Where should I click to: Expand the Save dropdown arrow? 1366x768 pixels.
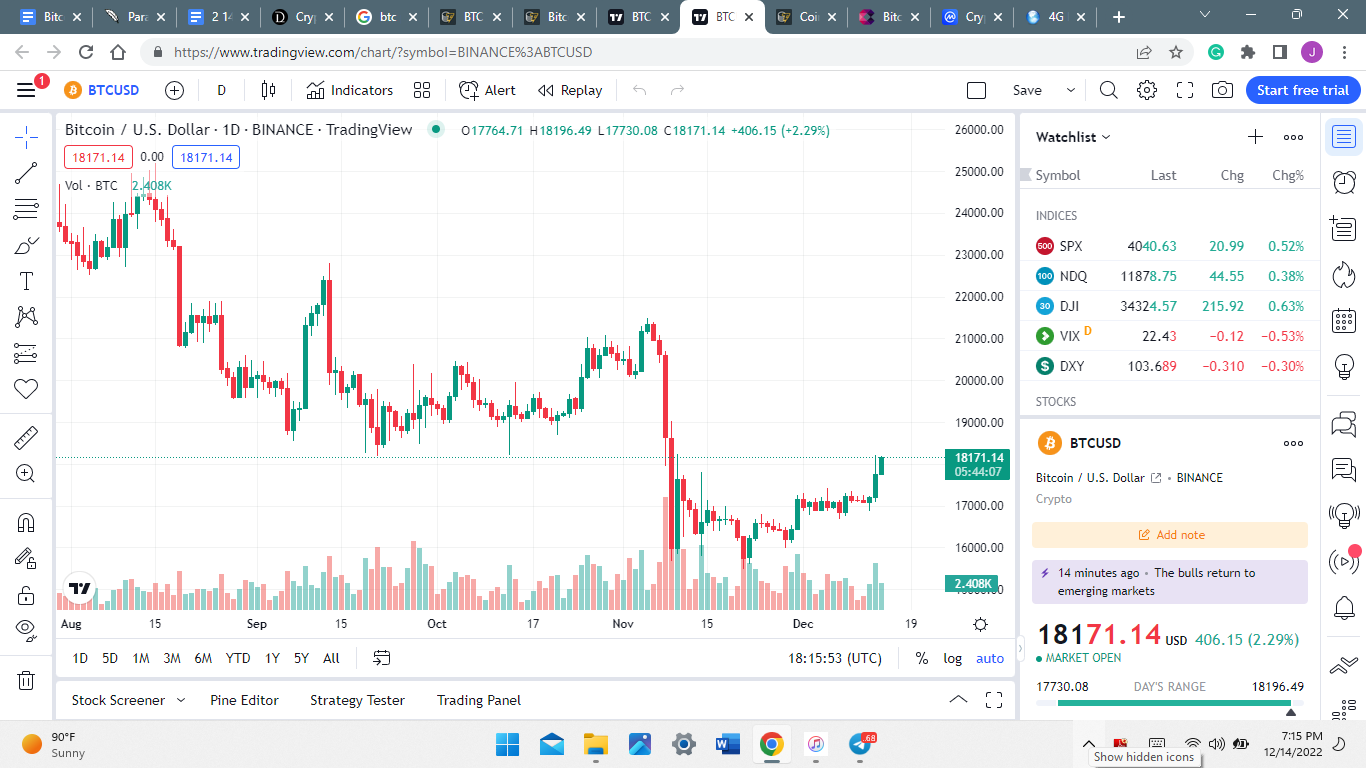coord(1070,90)
